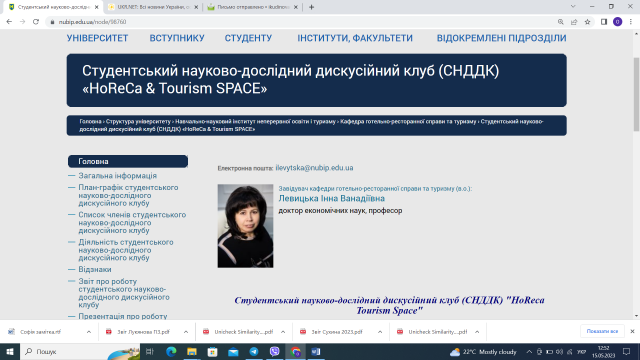Expand options for last Unicheck Similarity download

477,332
